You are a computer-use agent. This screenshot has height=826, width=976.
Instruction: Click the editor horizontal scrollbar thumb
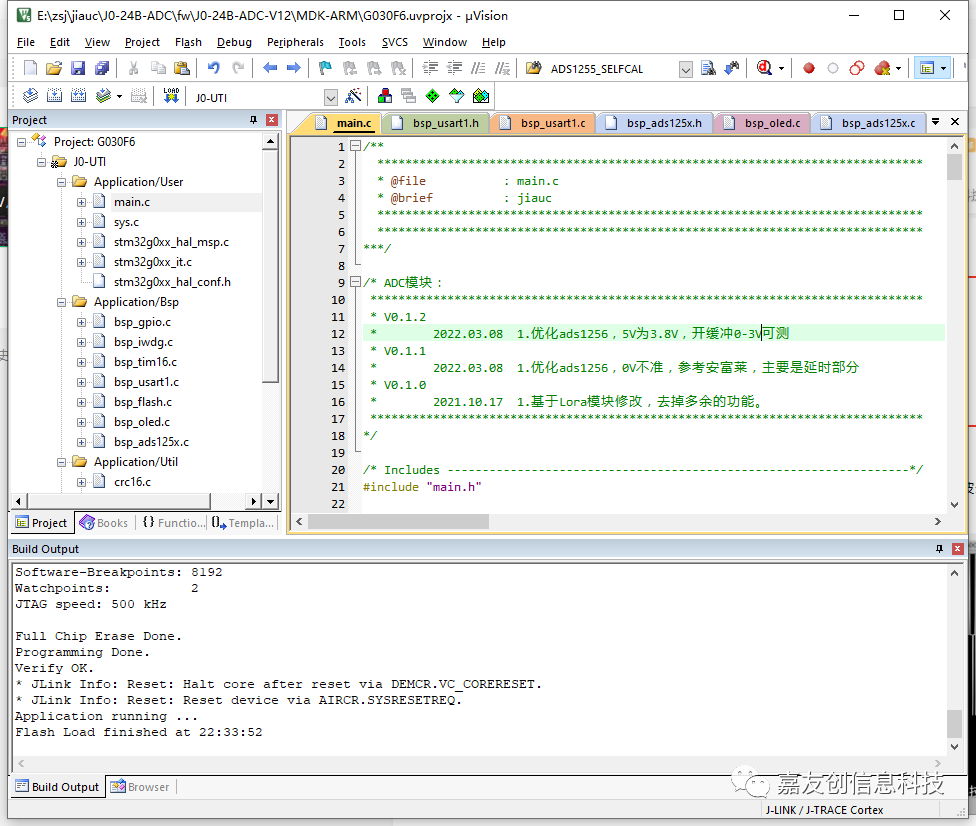pos(398,522)
